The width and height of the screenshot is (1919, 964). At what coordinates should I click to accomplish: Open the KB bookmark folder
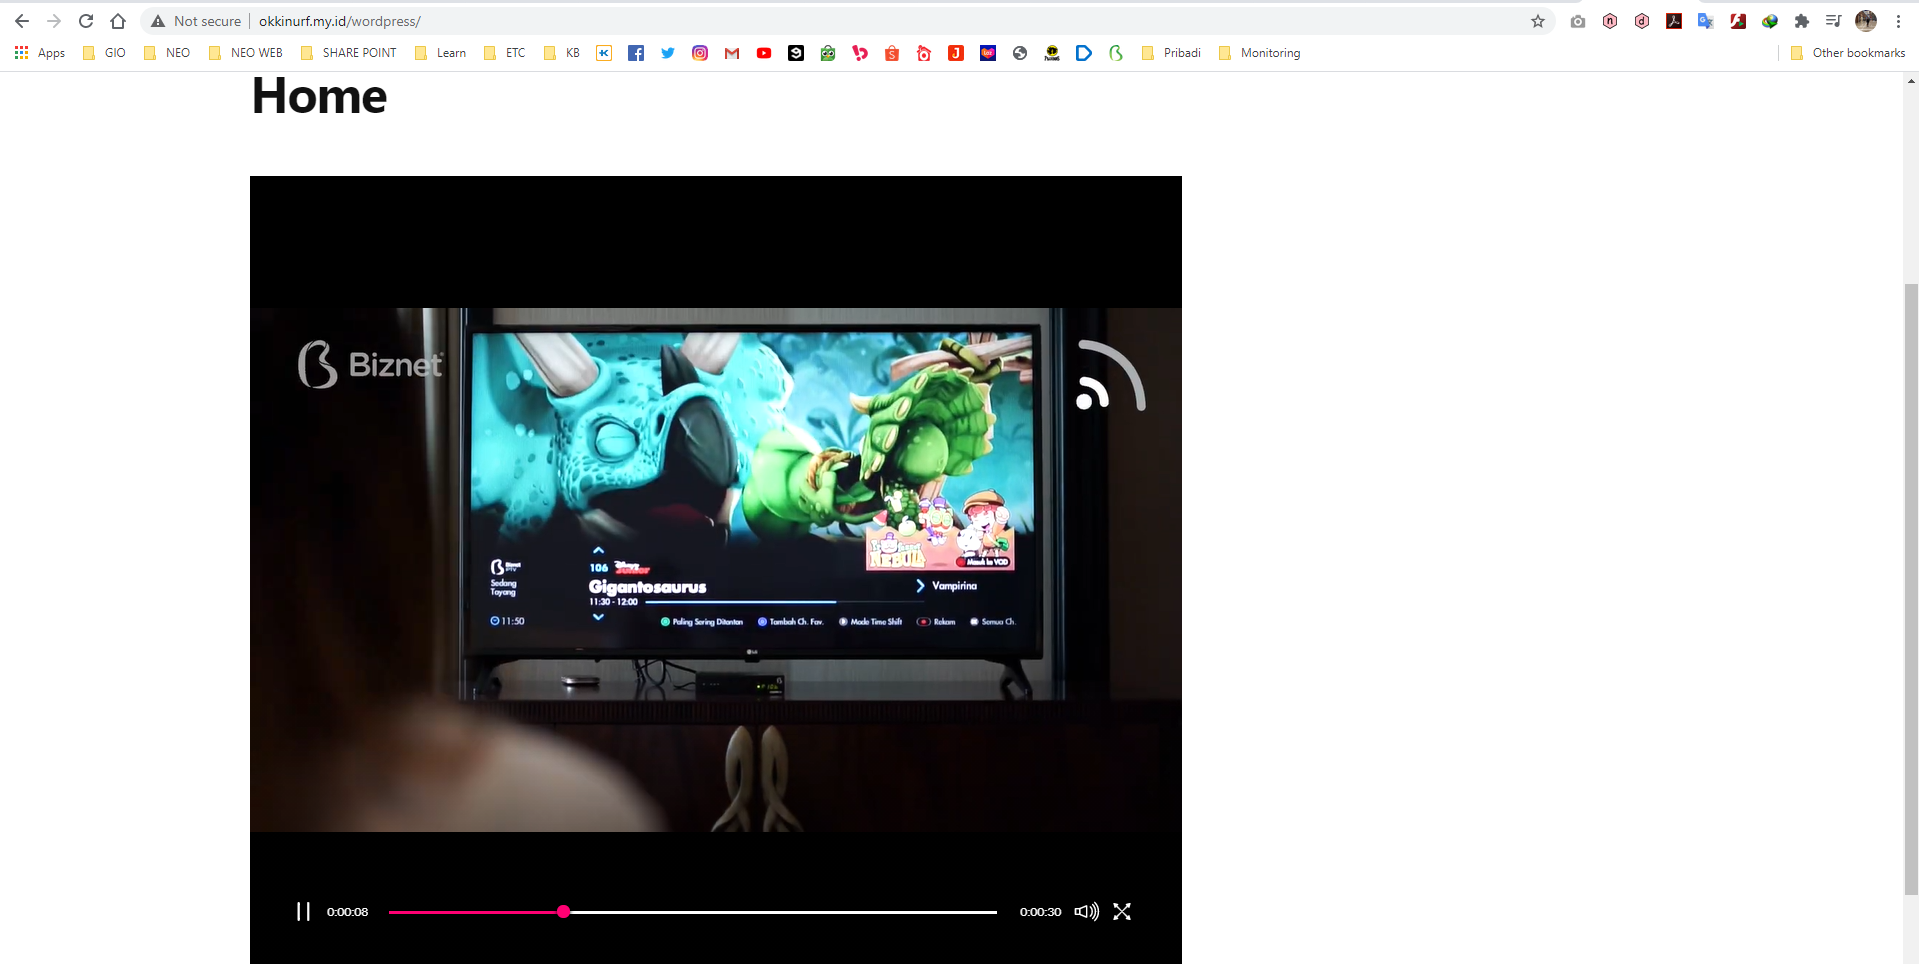561,53
